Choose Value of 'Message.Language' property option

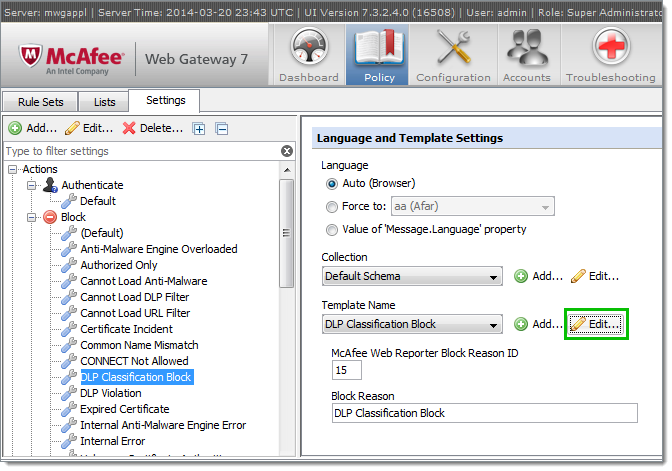[x=333, y=229]
